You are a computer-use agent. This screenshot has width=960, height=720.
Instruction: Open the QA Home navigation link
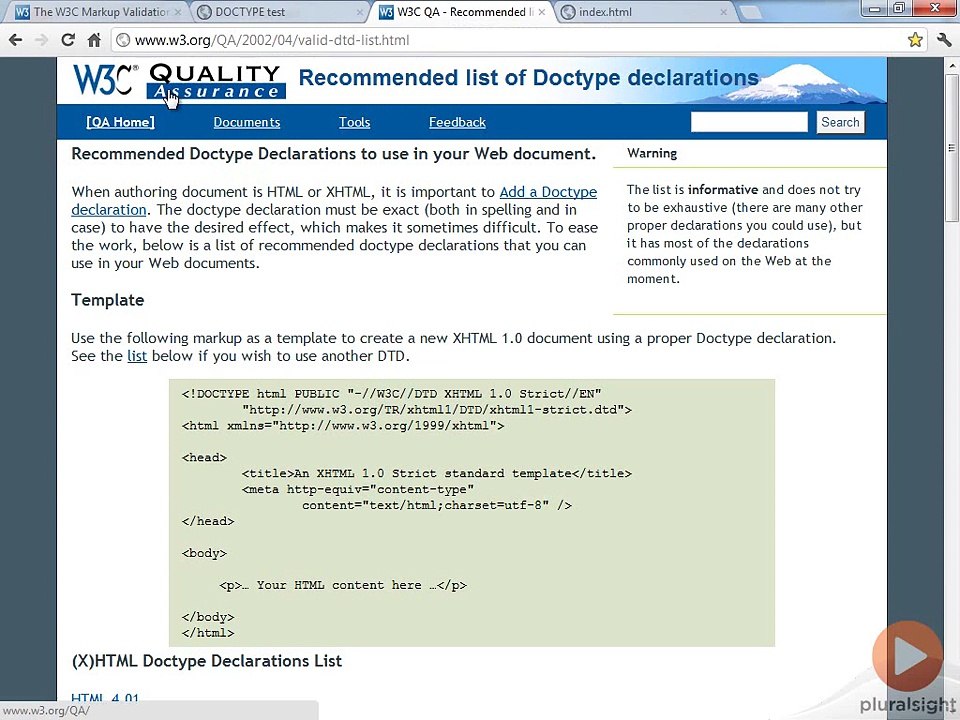(121, 122)
